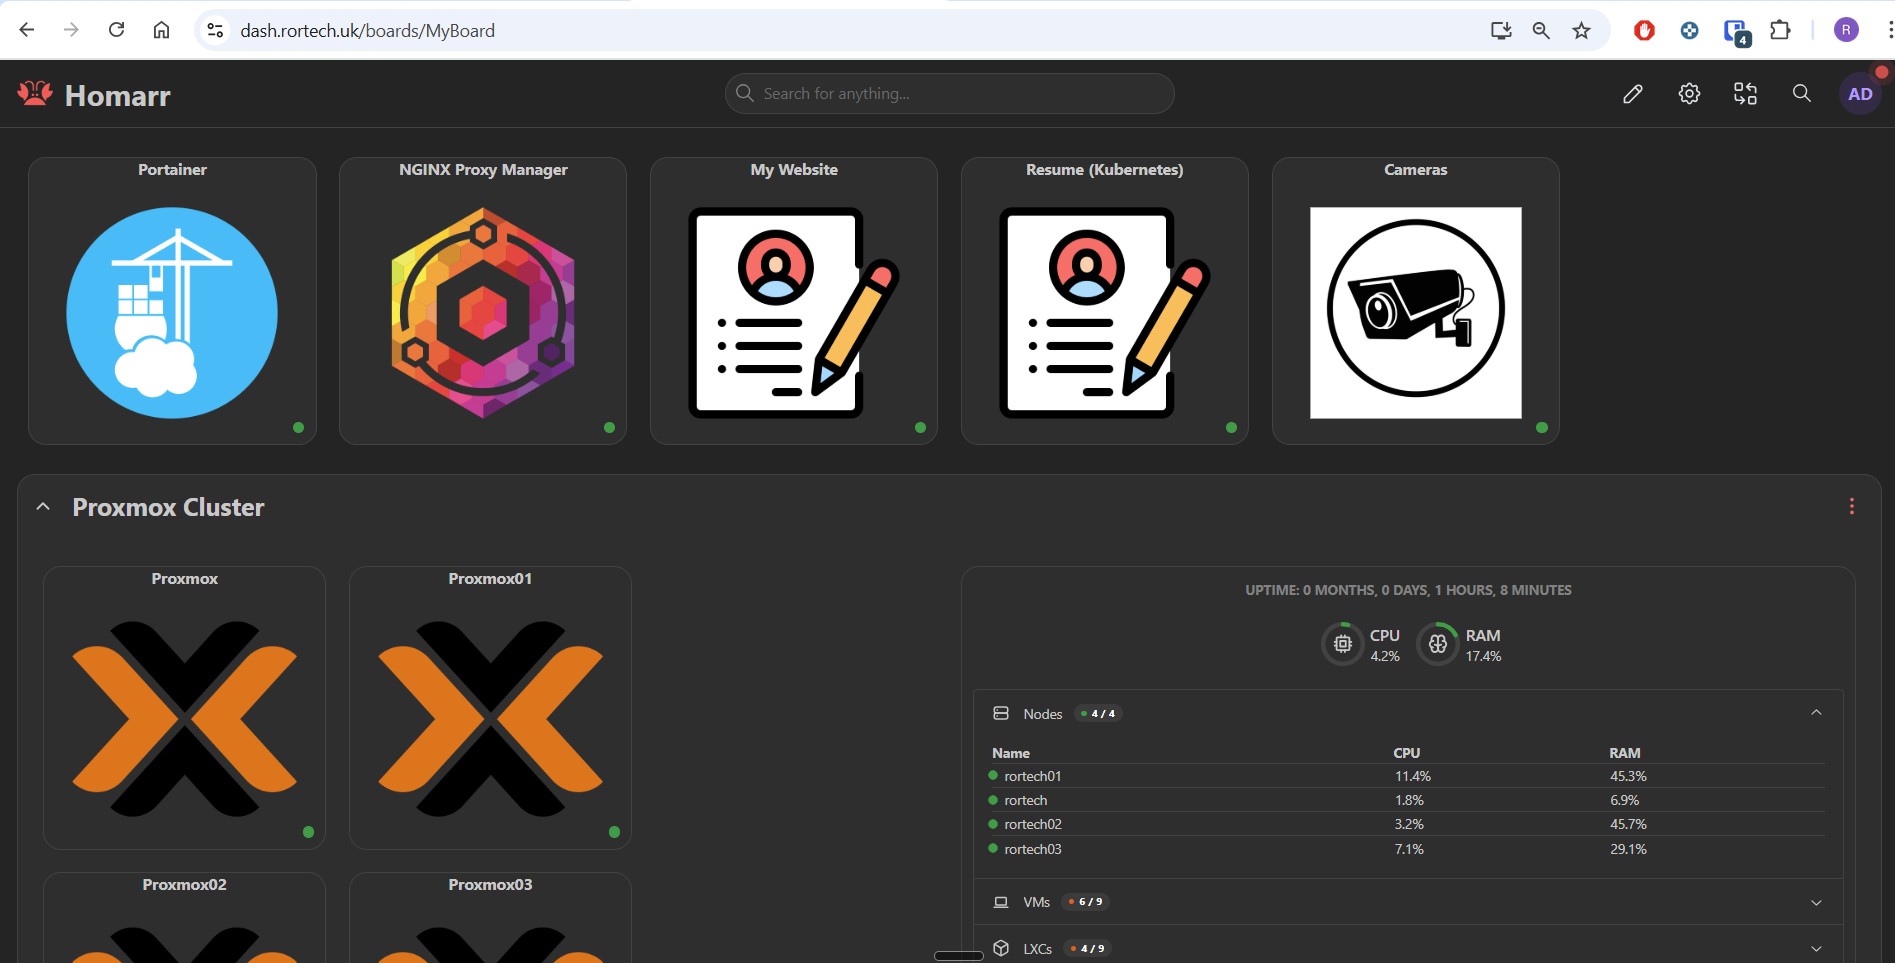Open the AD user avatar menu

click(1860, 94)
